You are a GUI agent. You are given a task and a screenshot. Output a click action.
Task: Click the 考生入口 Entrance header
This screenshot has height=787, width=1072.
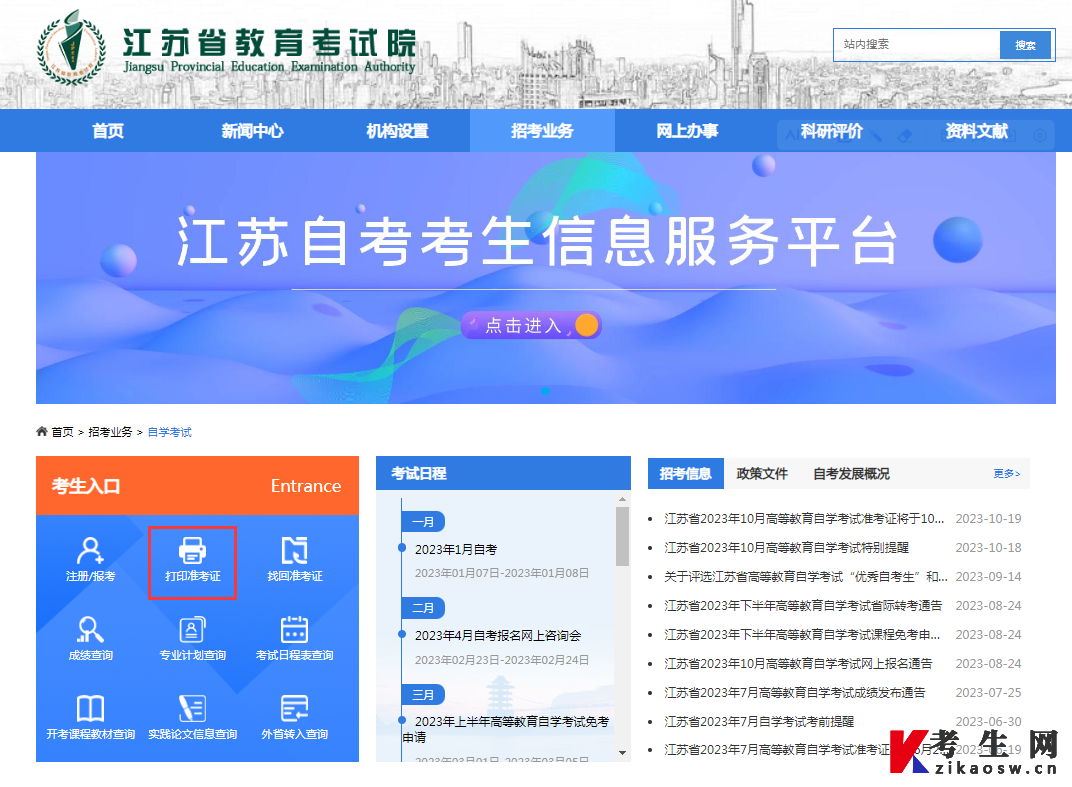(x=197, y=485)
